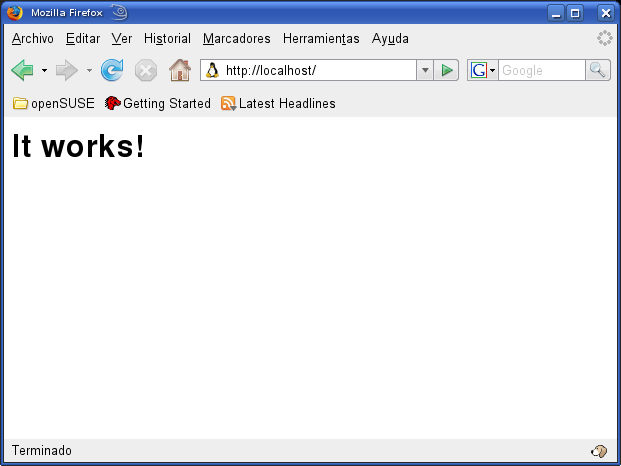Open the back history dropdown arrow

pos(44,70)
